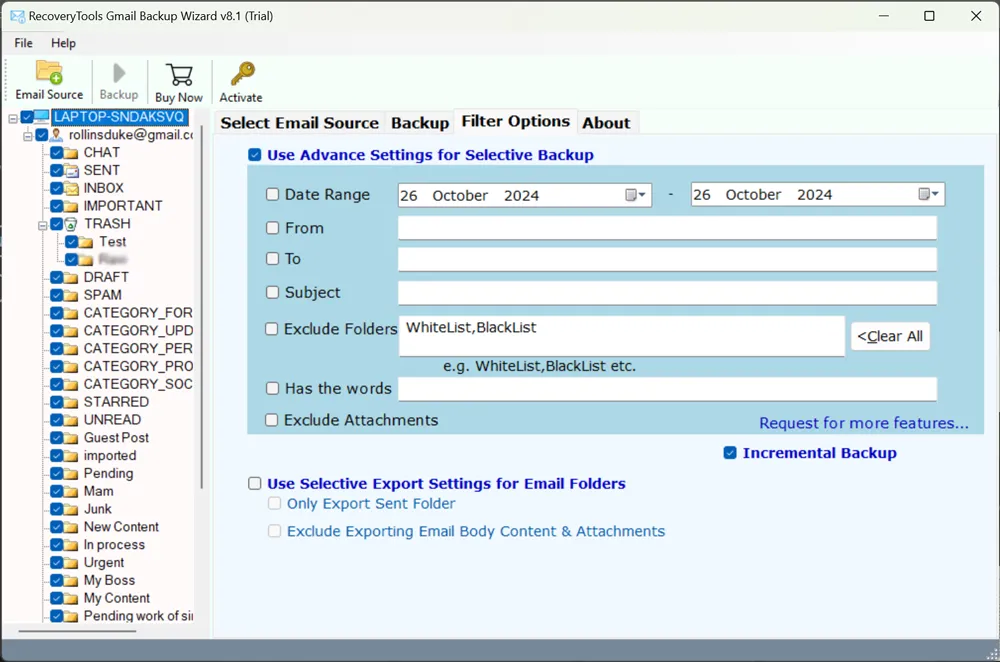Toggle the Exclude Attachments checkbox
This screenshot has height=662, width=1000.
point(272,420)
